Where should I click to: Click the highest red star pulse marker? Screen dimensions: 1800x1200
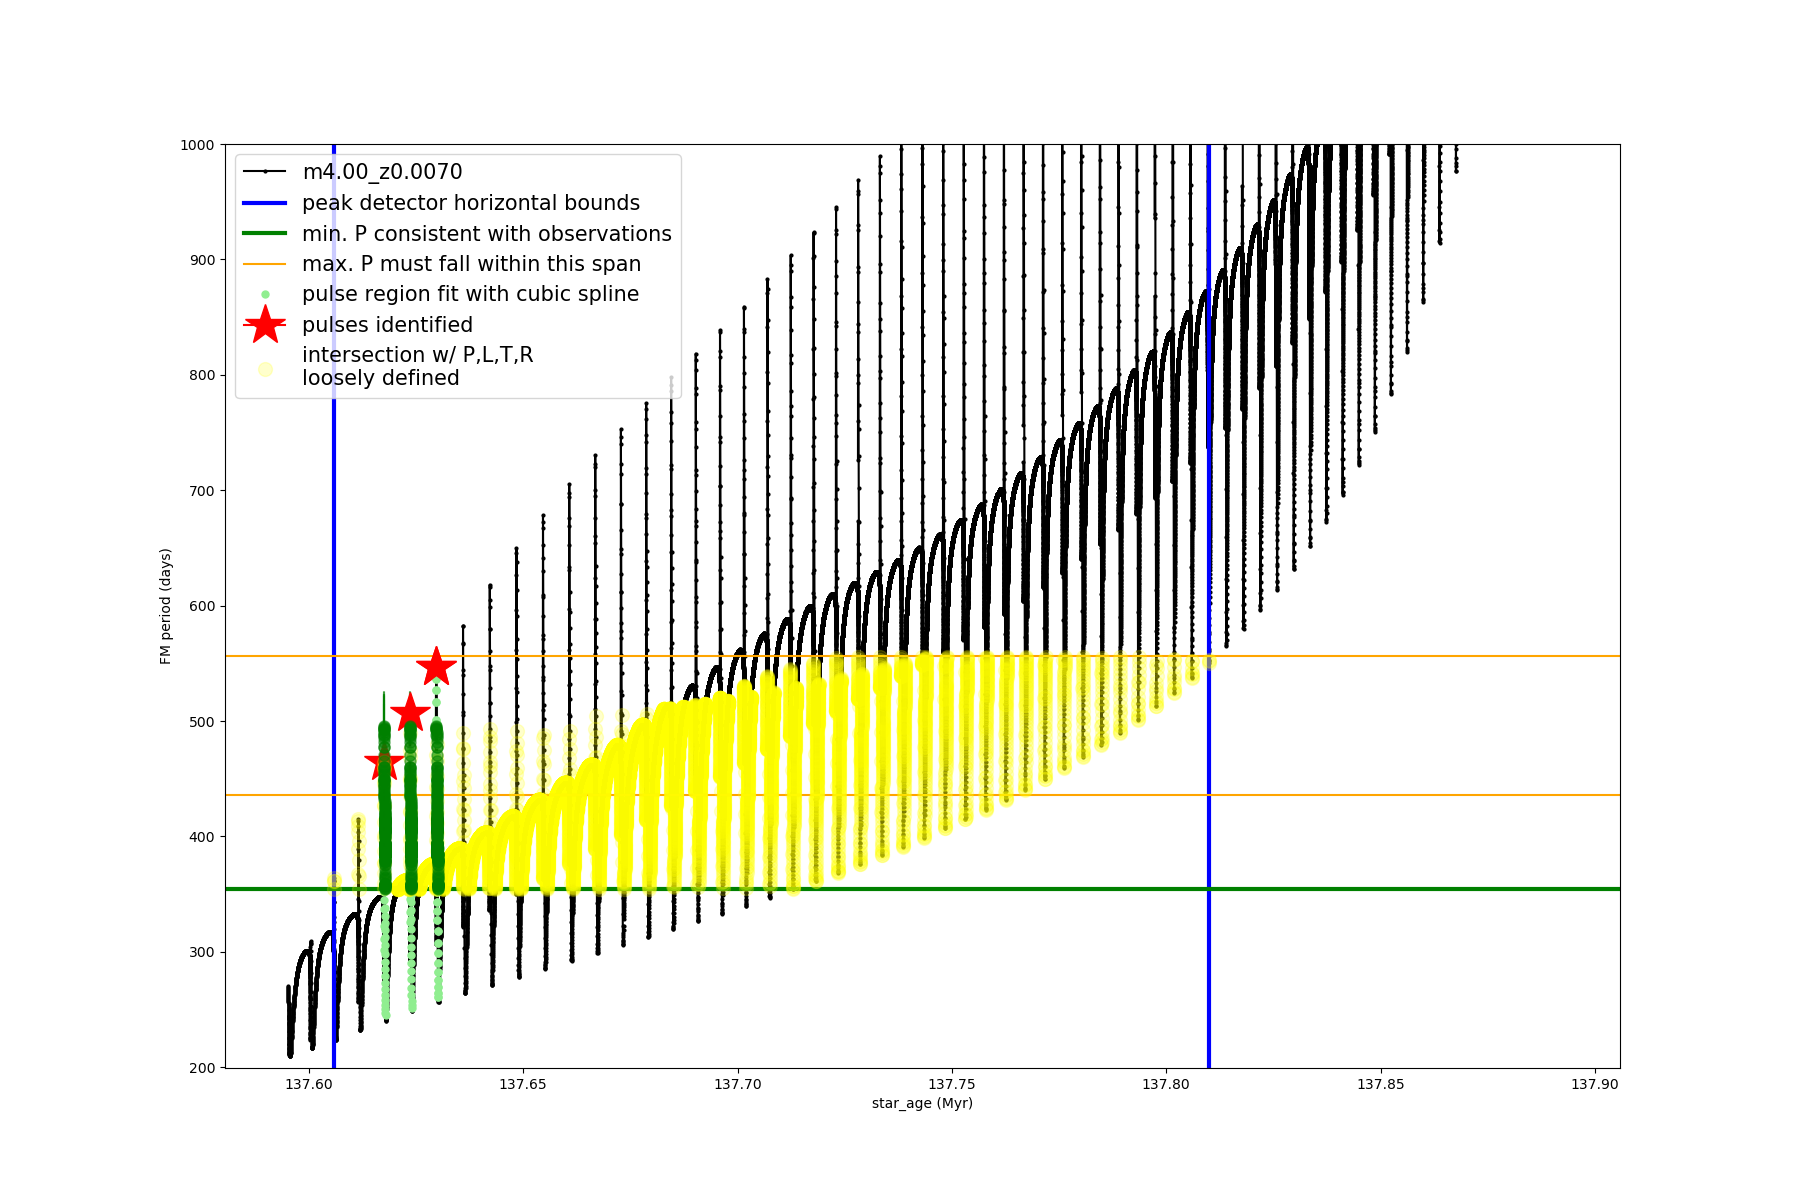click(436, 667)
